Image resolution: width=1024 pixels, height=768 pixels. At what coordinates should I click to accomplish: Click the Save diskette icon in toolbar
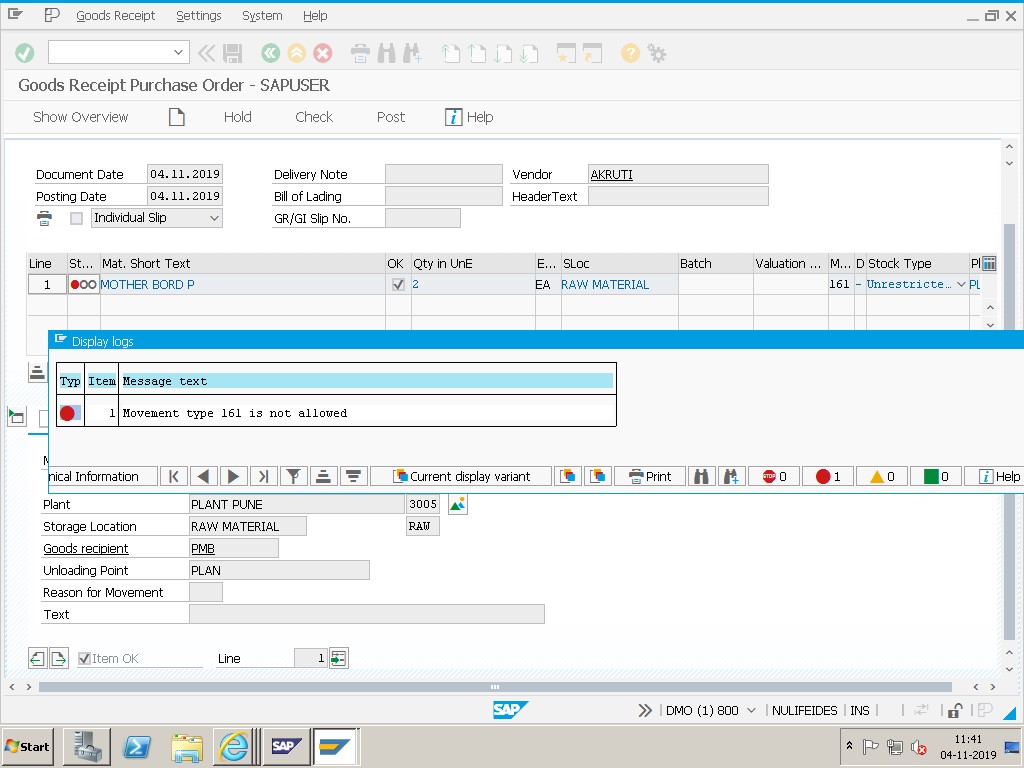pos(232,53)
